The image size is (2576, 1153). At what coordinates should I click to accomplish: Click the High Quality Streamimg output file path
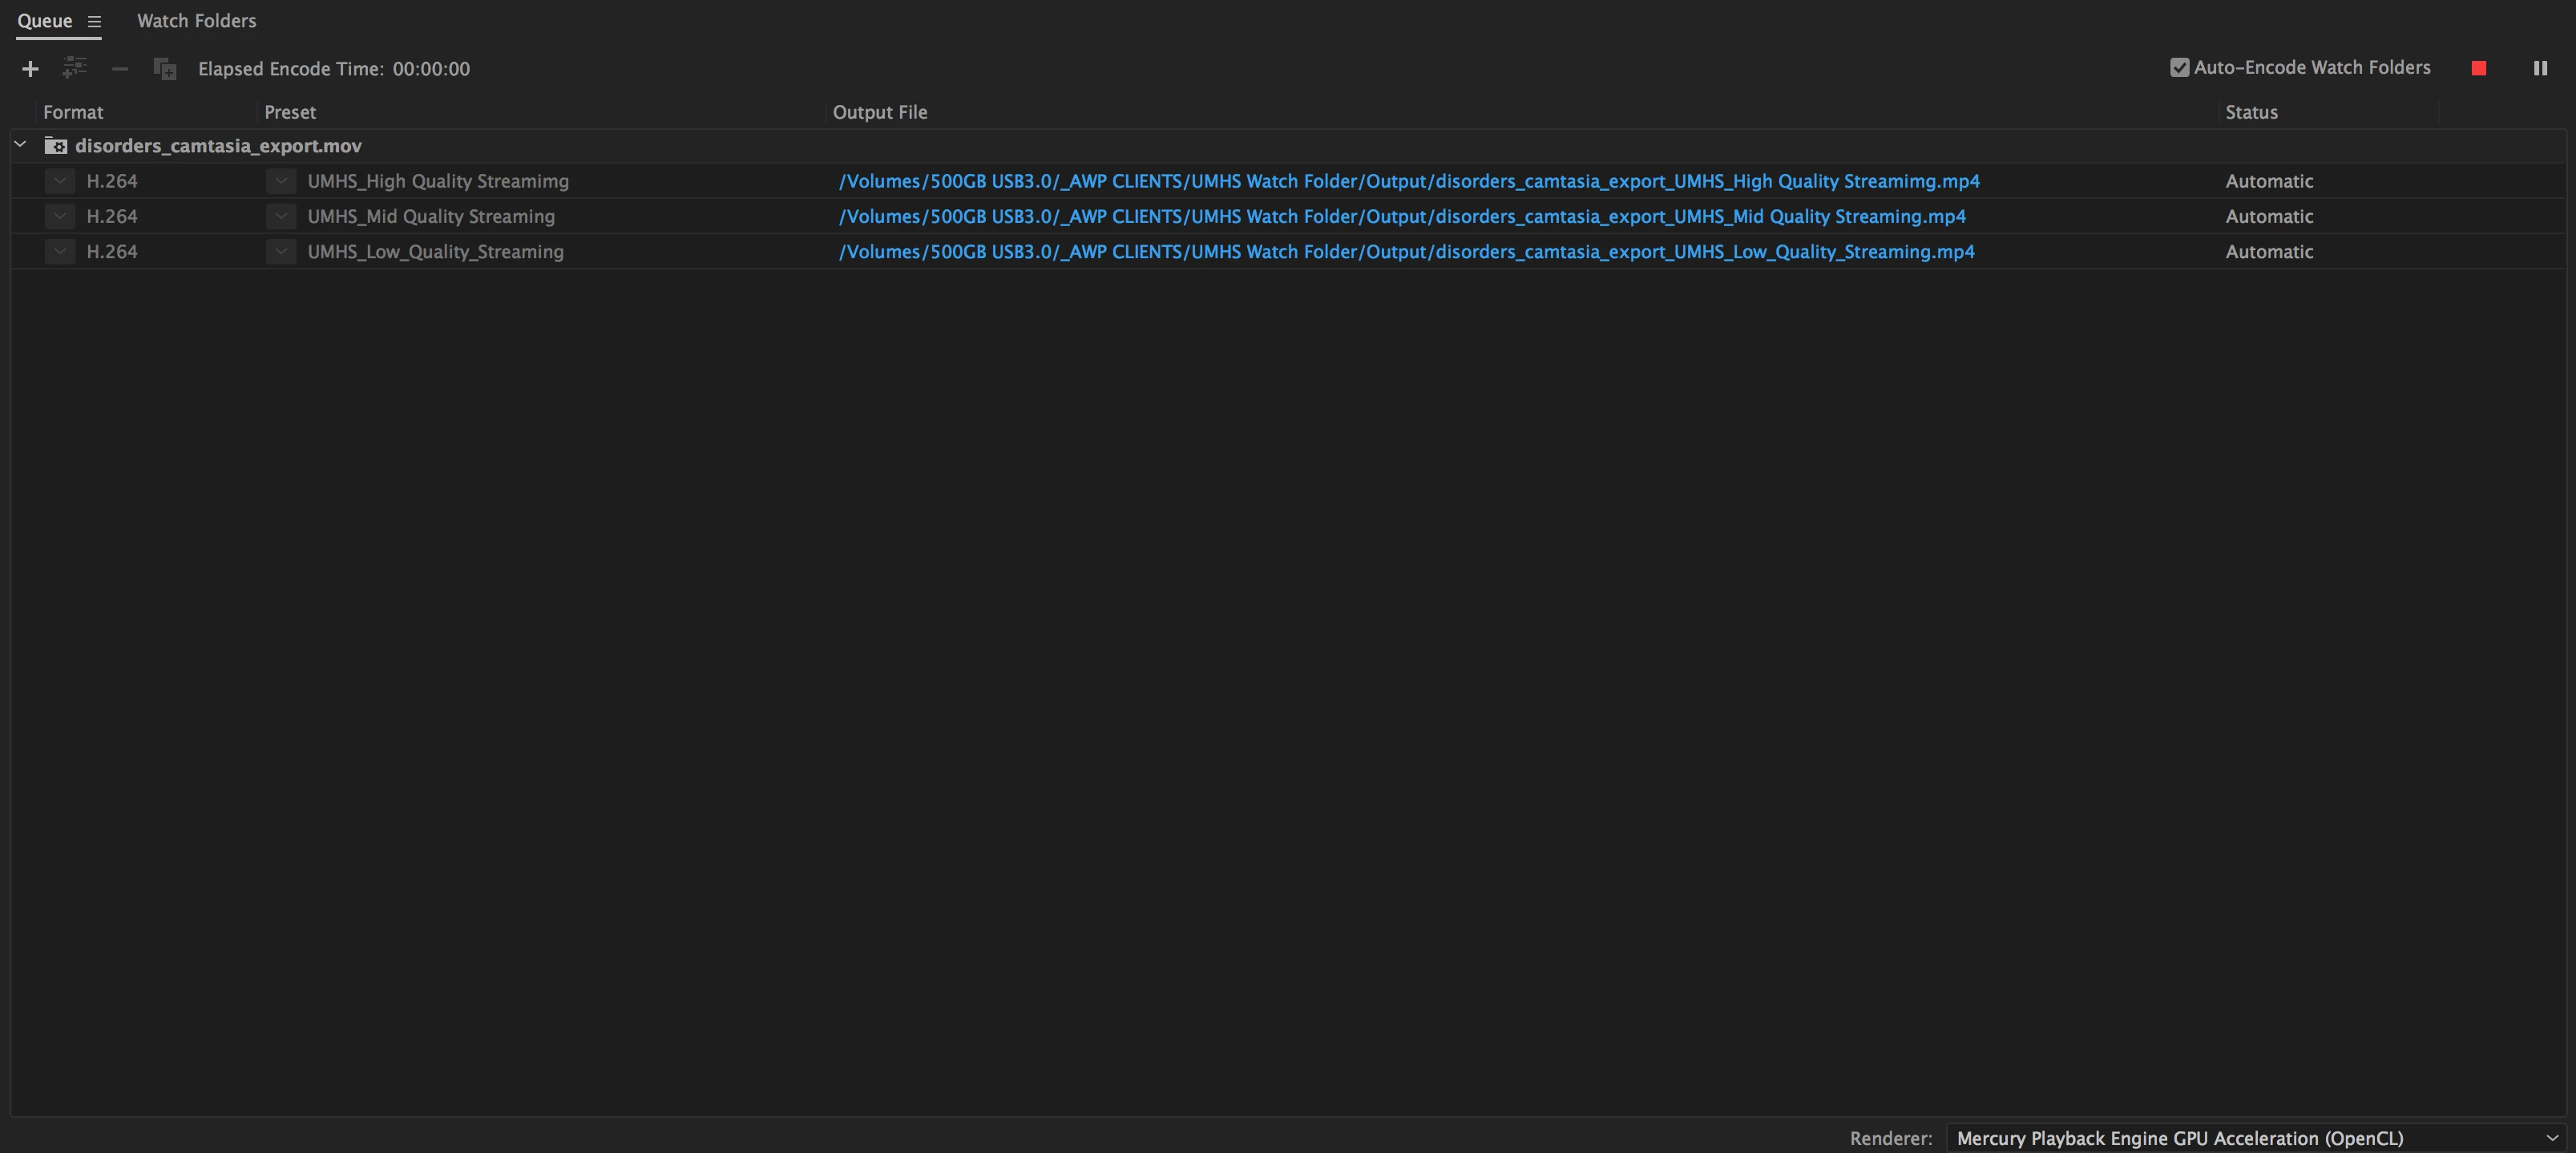click(x=1408, y=181)
